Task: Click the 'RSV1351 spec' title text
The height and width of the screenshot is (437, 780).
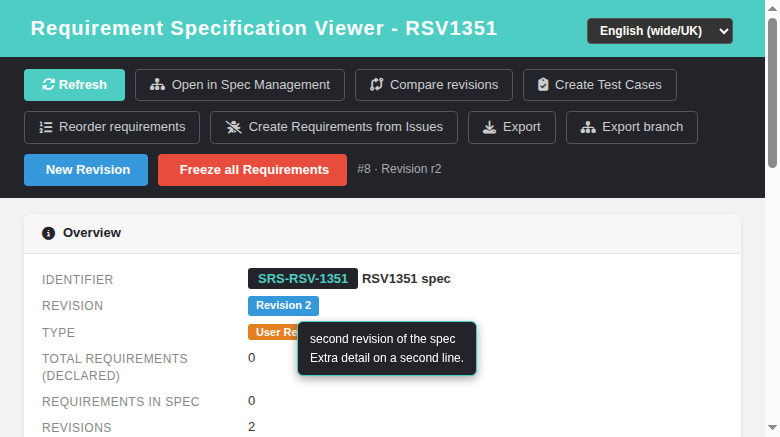Action: [x=406, y=279]
